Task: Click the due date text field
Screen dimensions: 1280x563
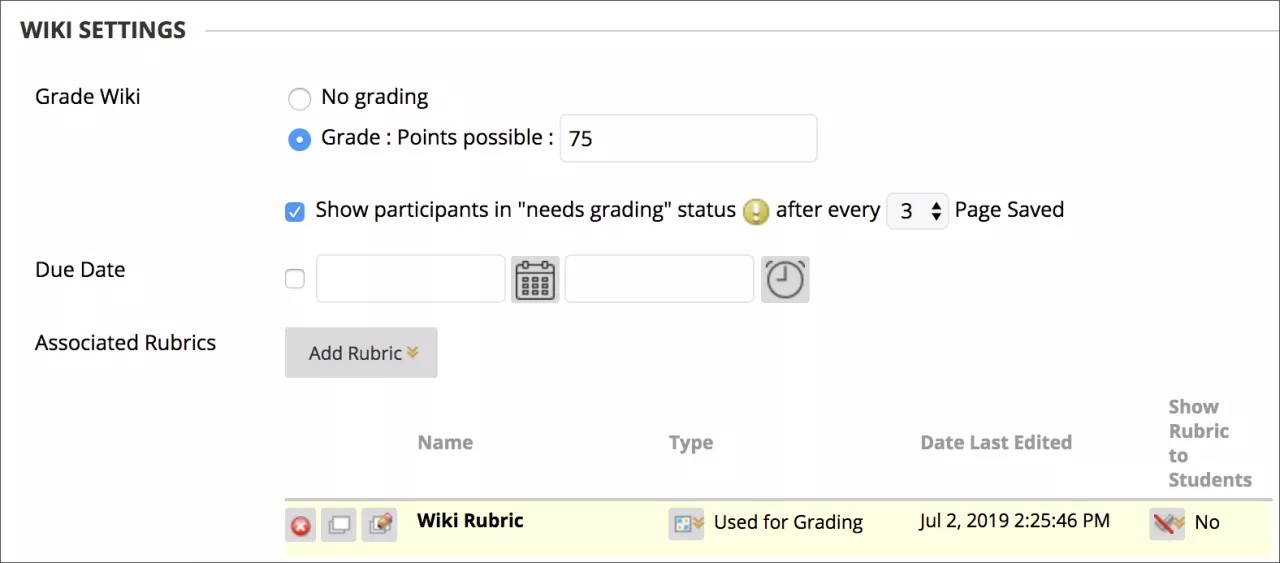Action: point(410,279)
